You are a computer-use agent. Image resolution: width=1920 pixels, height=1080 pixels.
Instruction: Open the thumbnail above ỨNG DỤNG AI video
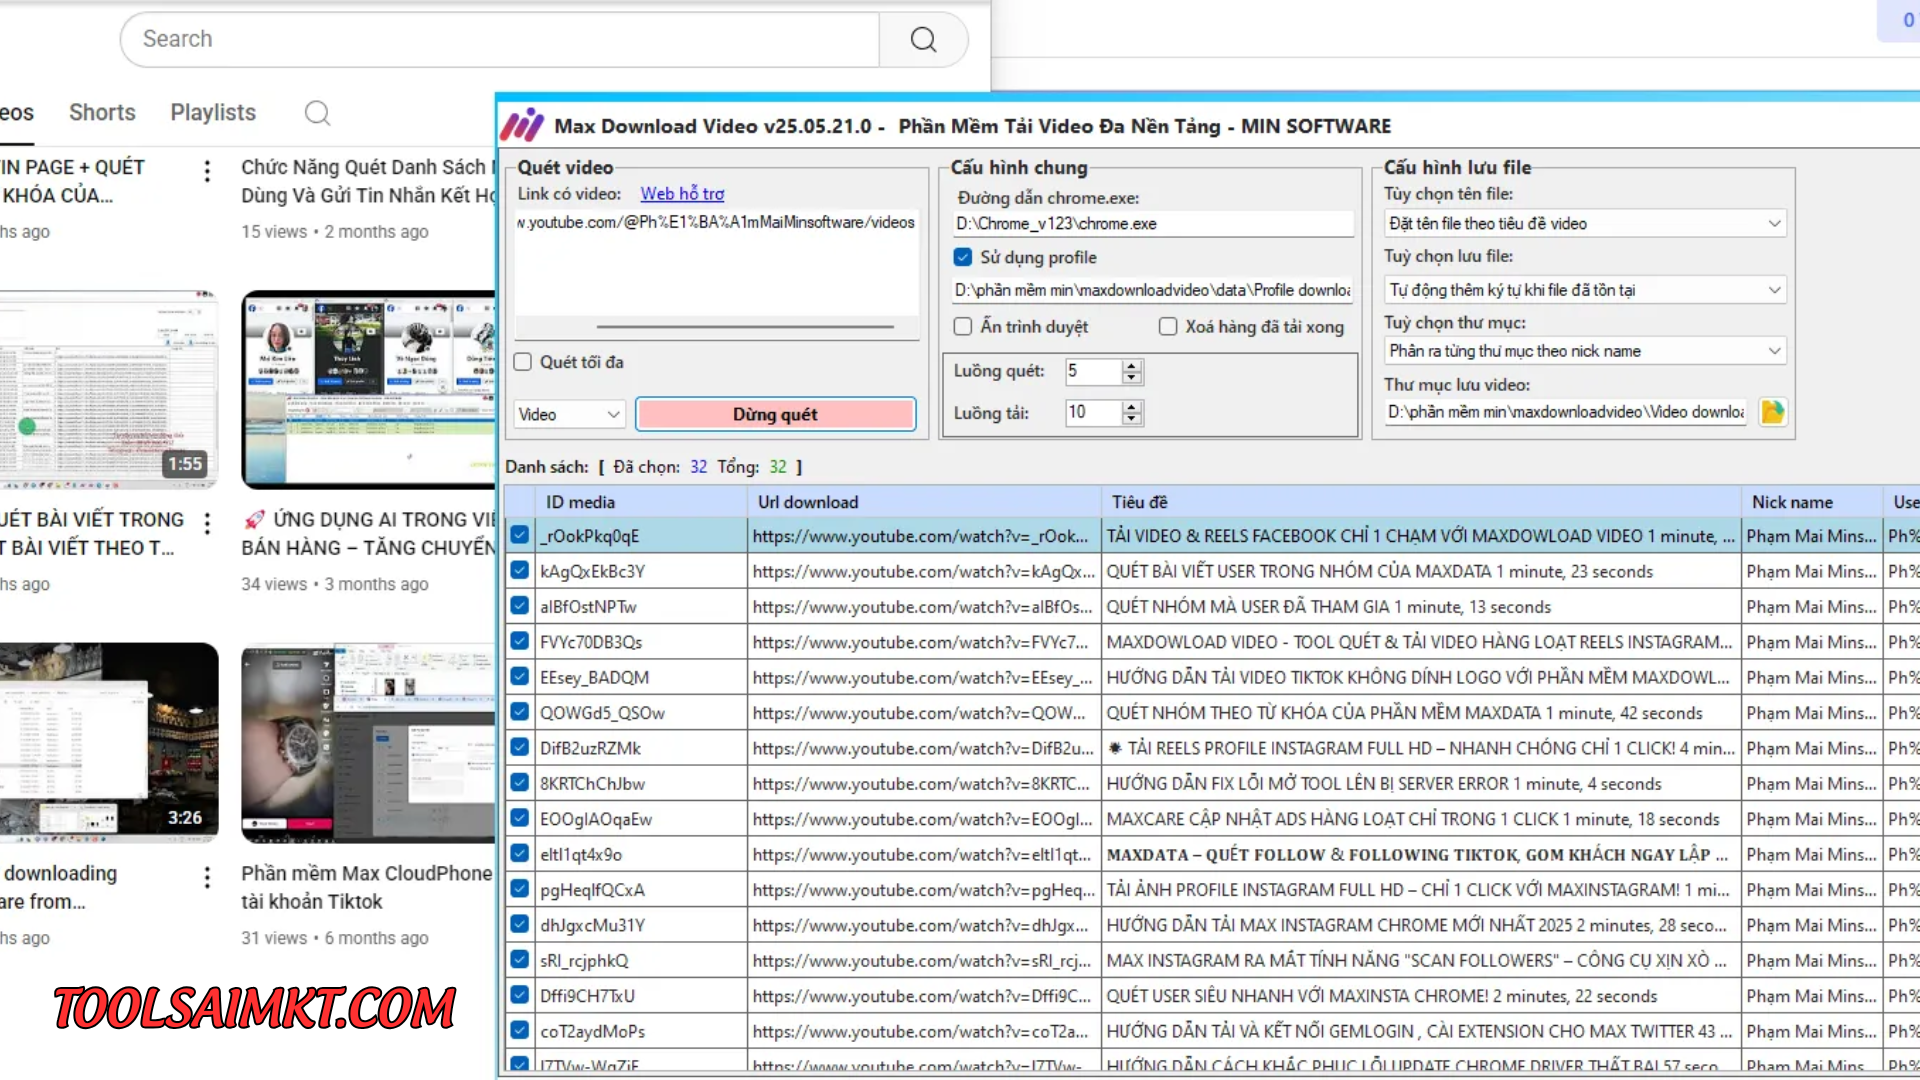368,390
